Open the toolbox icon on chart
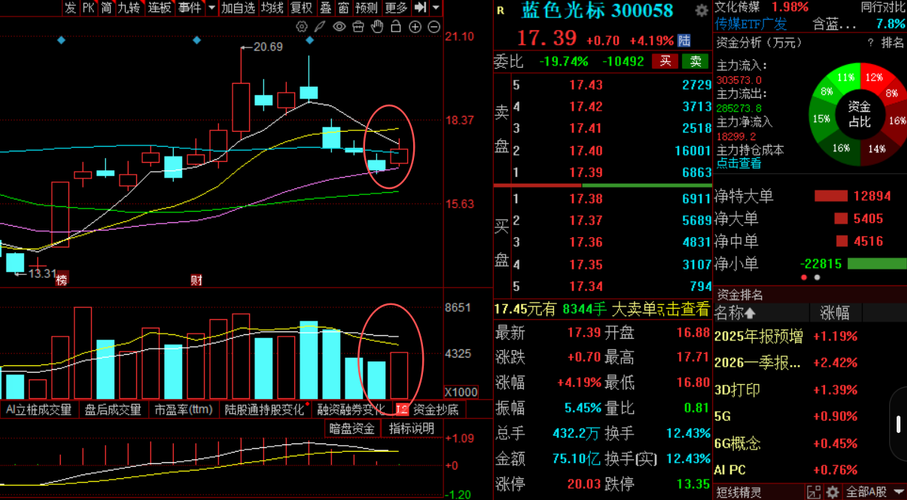This screenshot has width=907, height=500. [x=358, y=26]
